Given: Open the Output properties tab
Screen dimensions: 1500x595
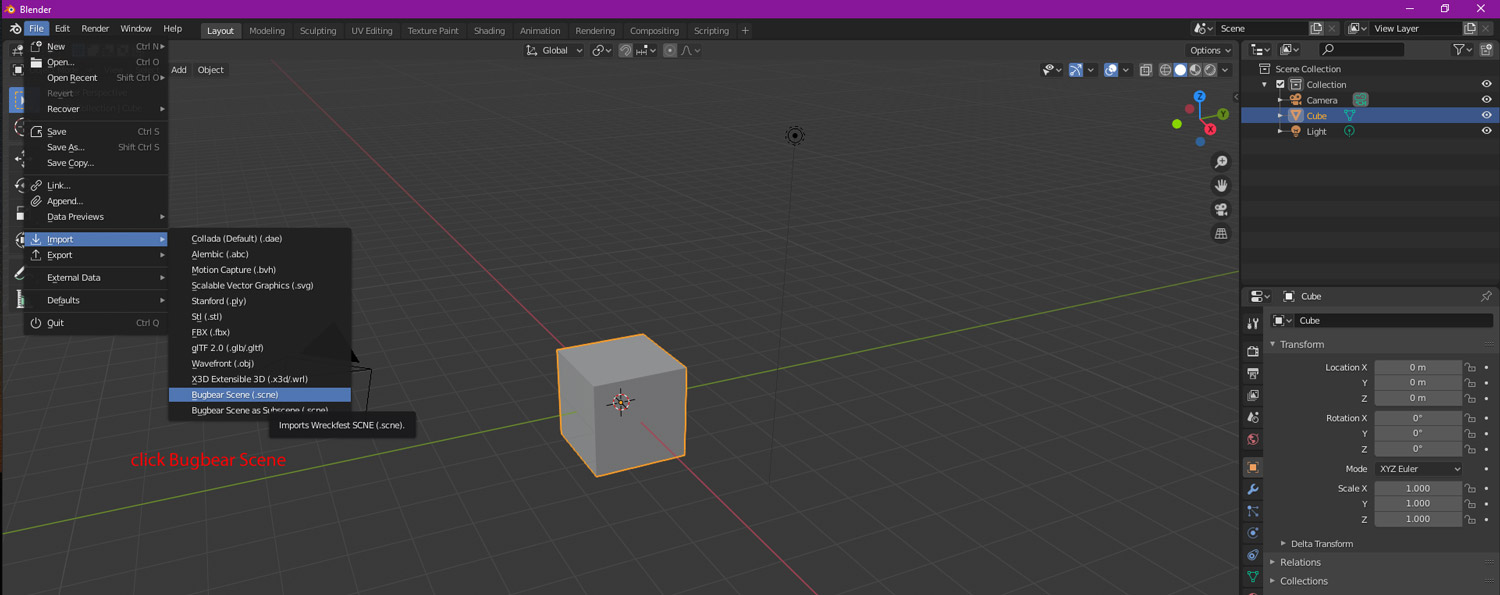Looking at the screenshot, I should click(x=1253, y=373).
